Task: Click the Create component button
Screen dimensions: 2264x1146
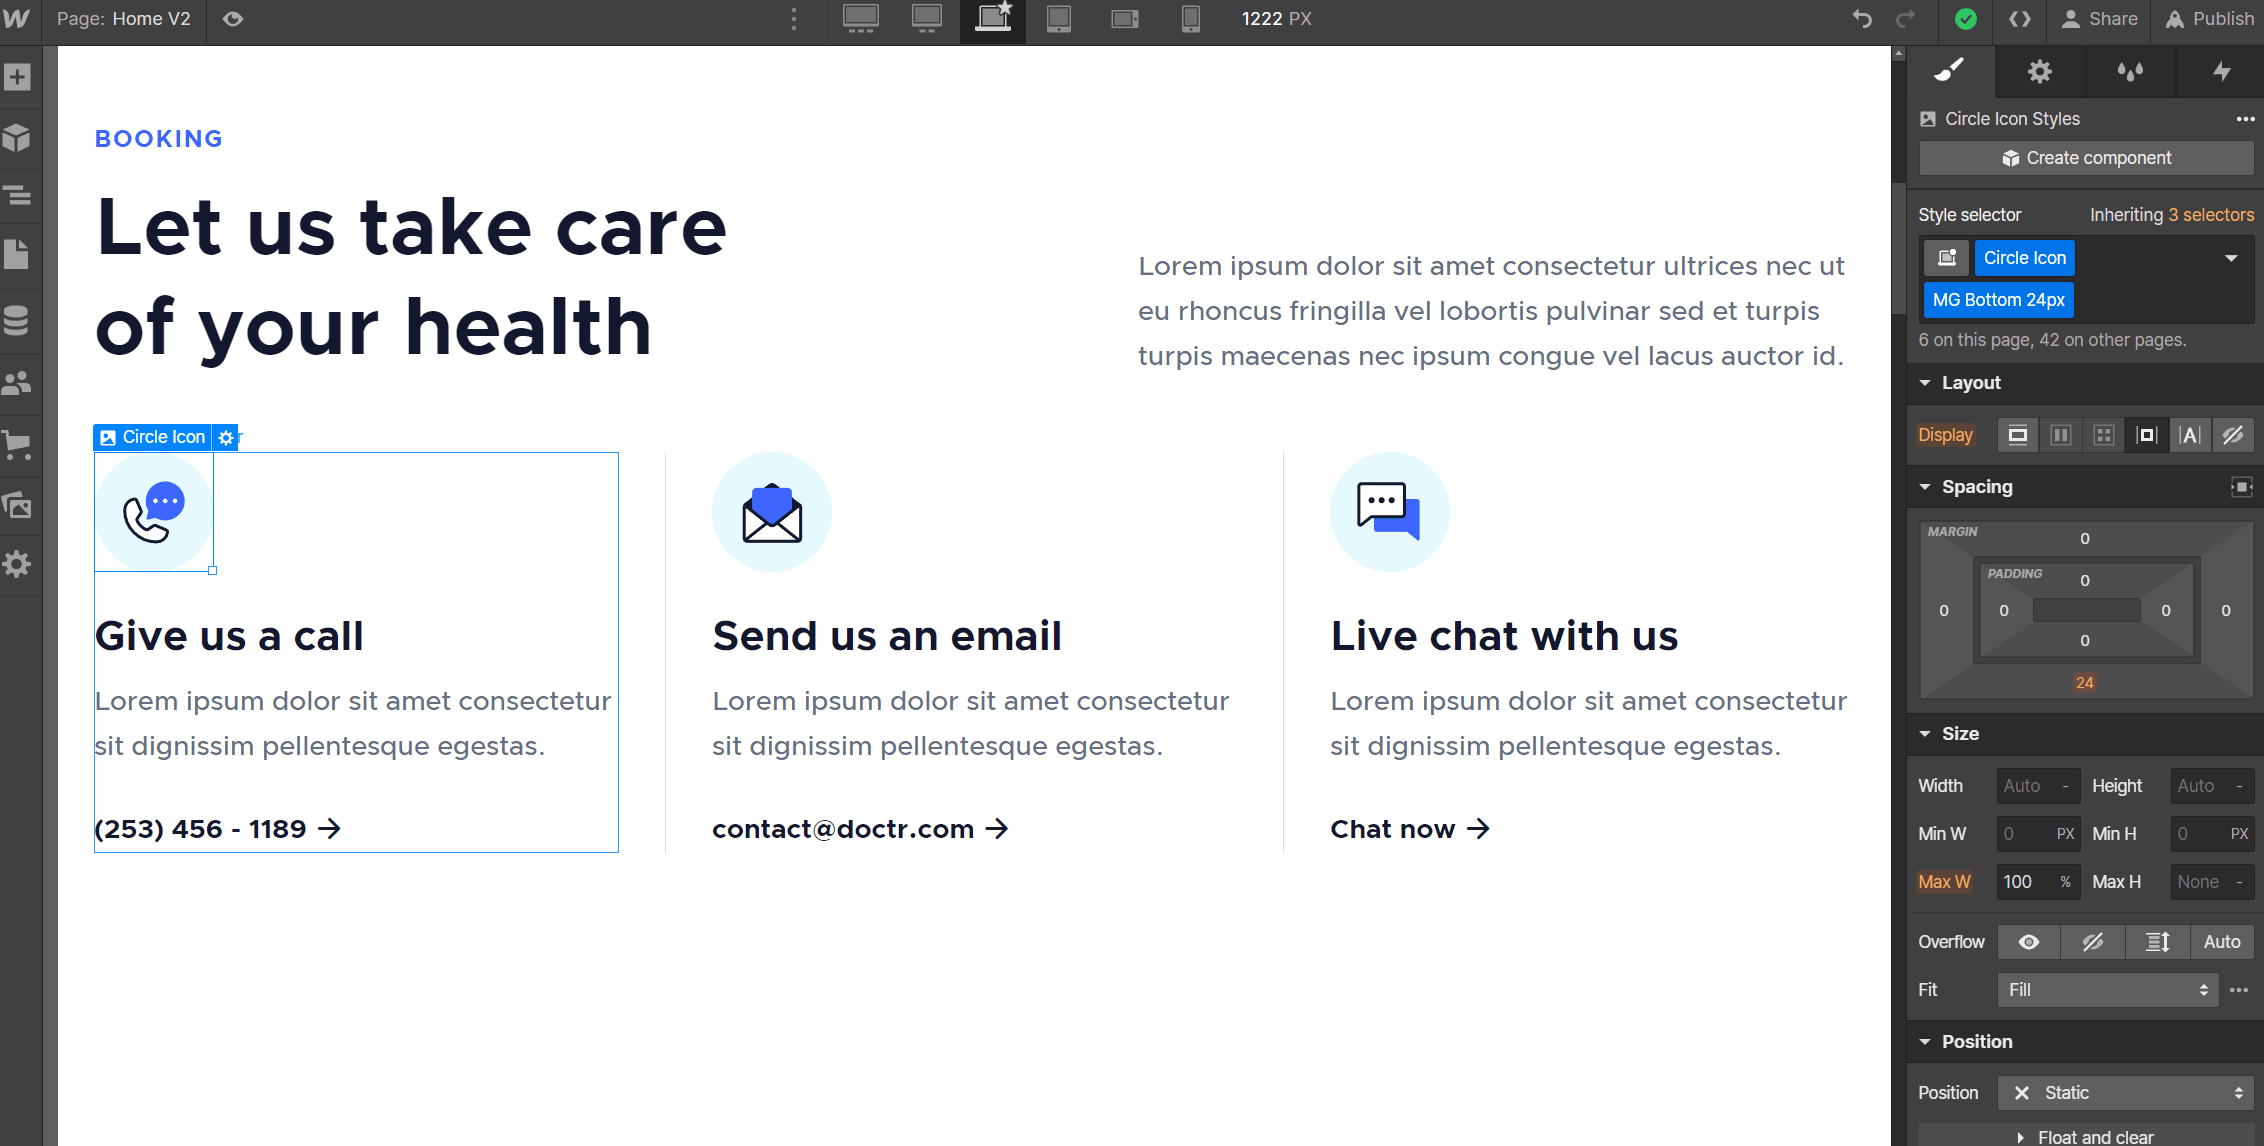Action: [x=2086, y=158]
